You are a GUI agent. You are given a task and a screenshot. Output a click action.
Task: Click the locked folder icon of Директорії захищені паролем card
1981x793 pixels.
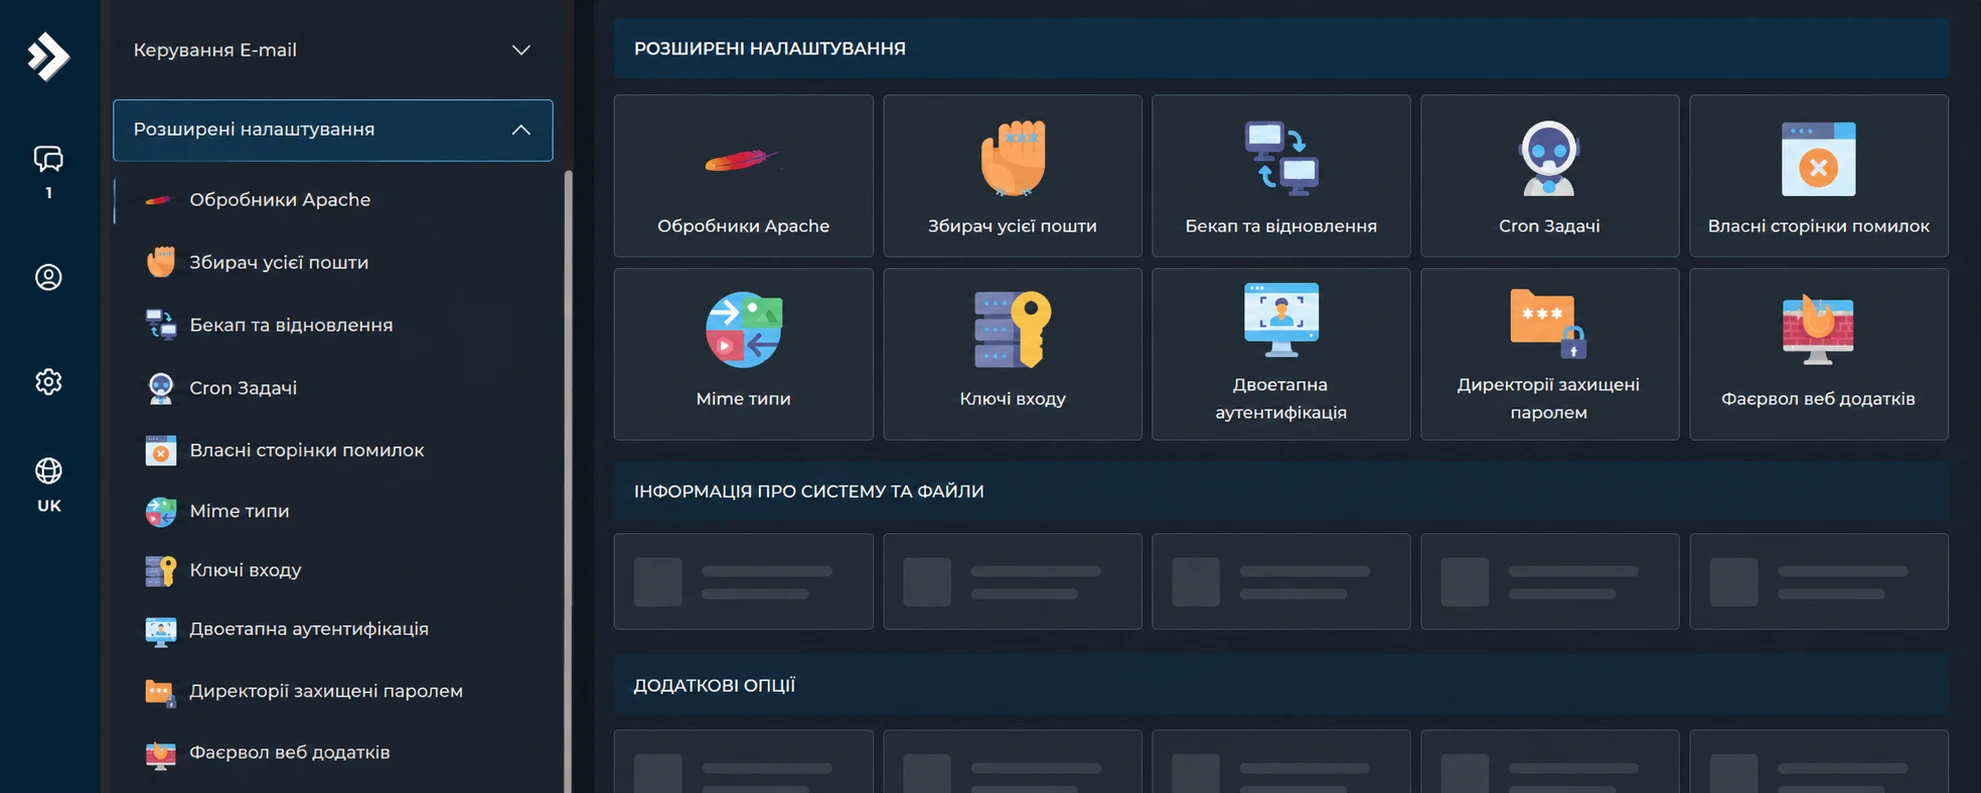pos(1548,323)
